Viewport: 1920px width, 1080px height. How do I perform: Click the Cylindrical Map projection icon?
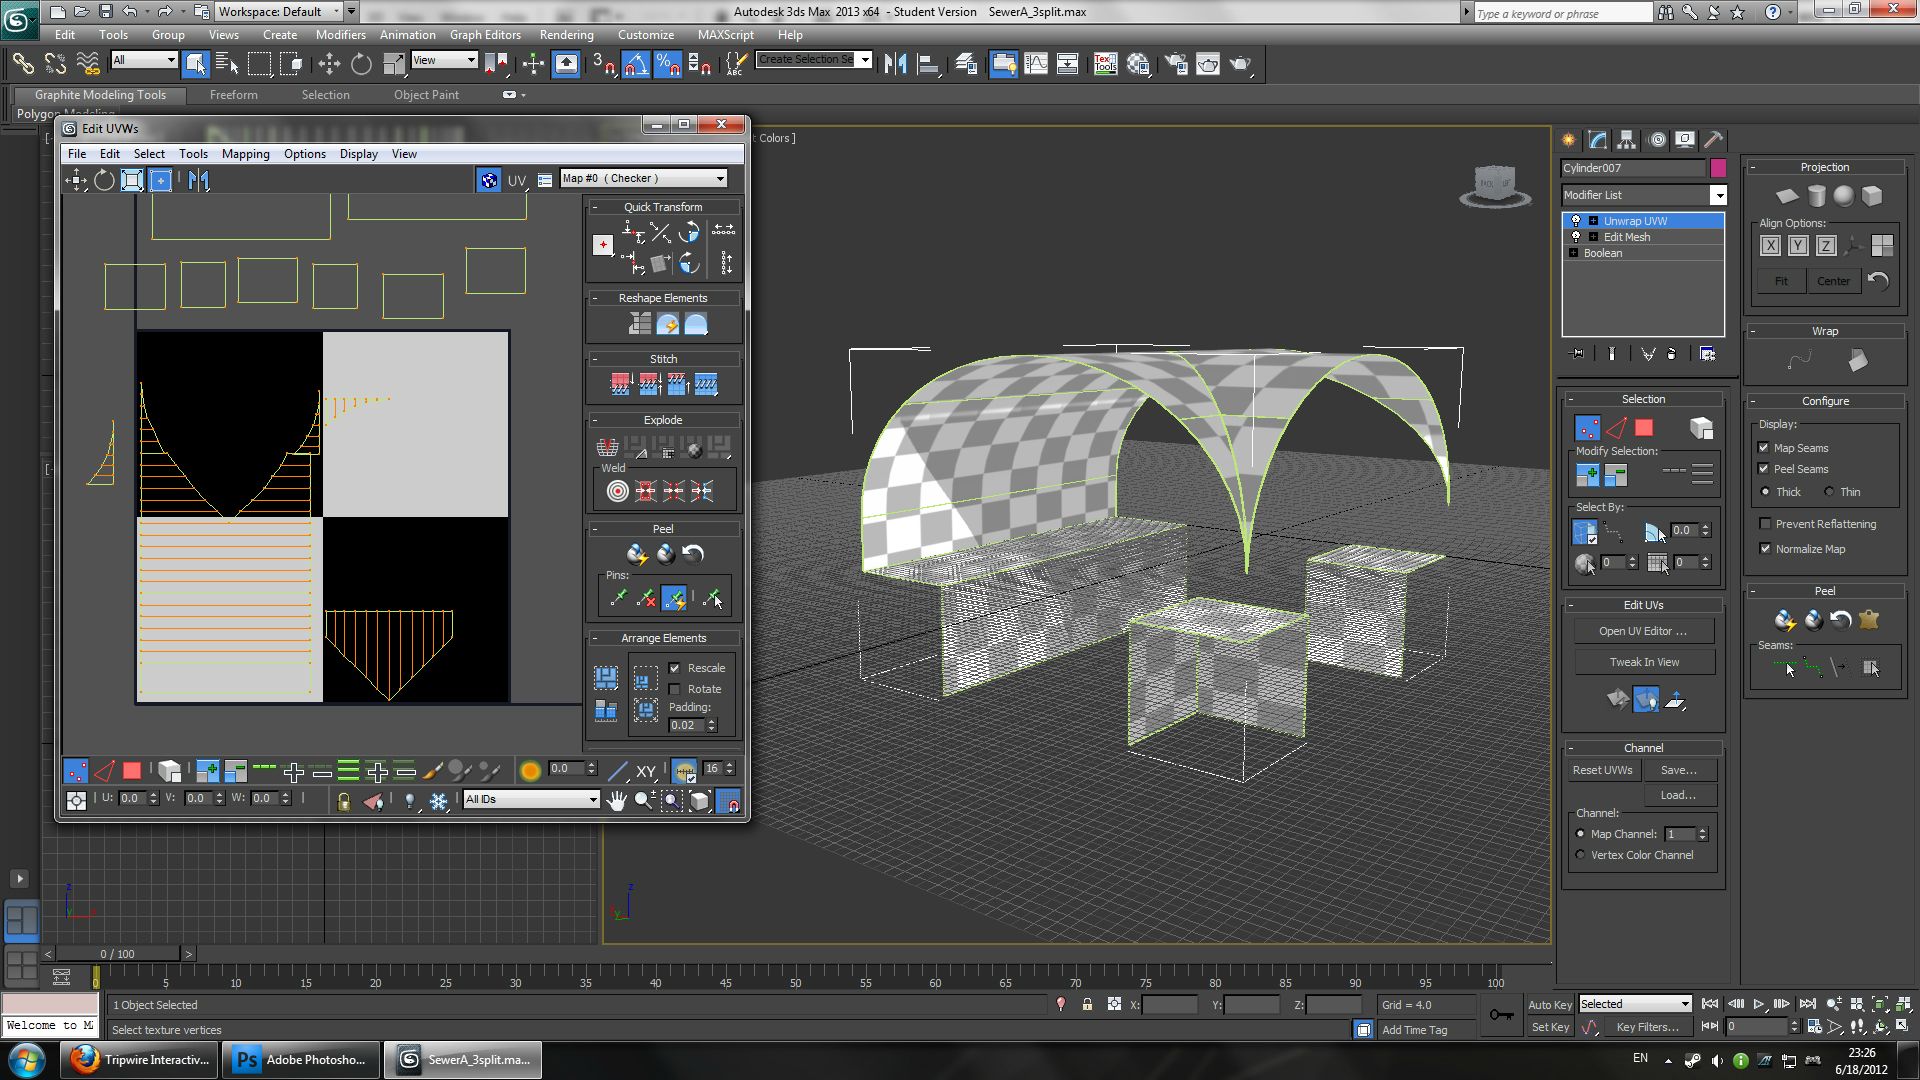pyautogui.click(x=1816, y=196)
